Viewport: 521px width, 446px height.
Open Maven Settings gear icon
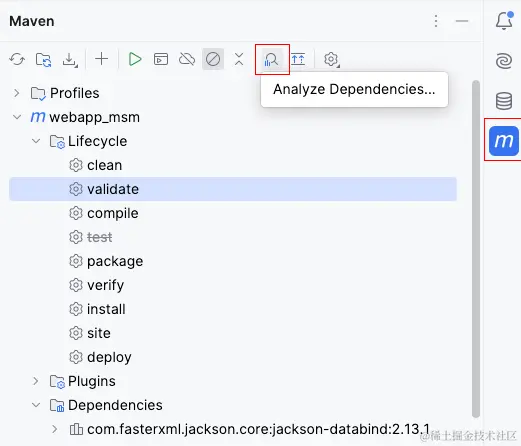point(331,59)
